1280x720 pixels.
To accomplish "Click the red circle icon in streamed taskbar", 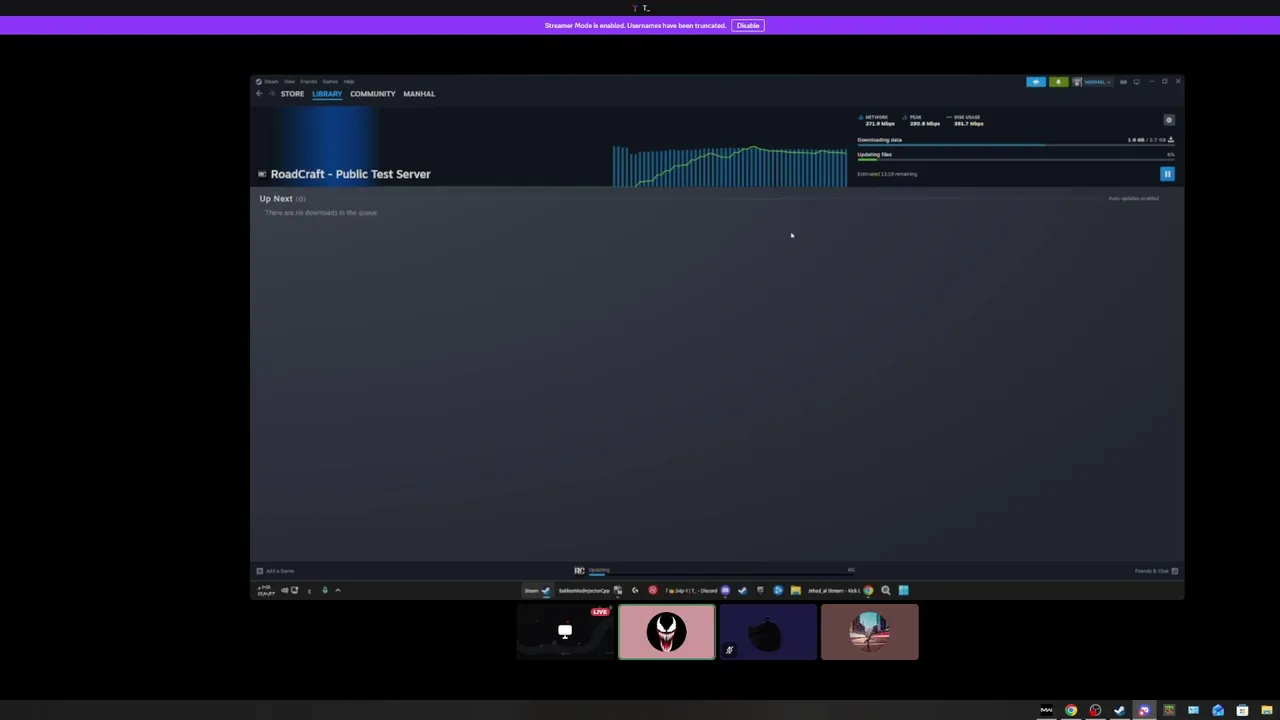I will [x=652, y=590].
